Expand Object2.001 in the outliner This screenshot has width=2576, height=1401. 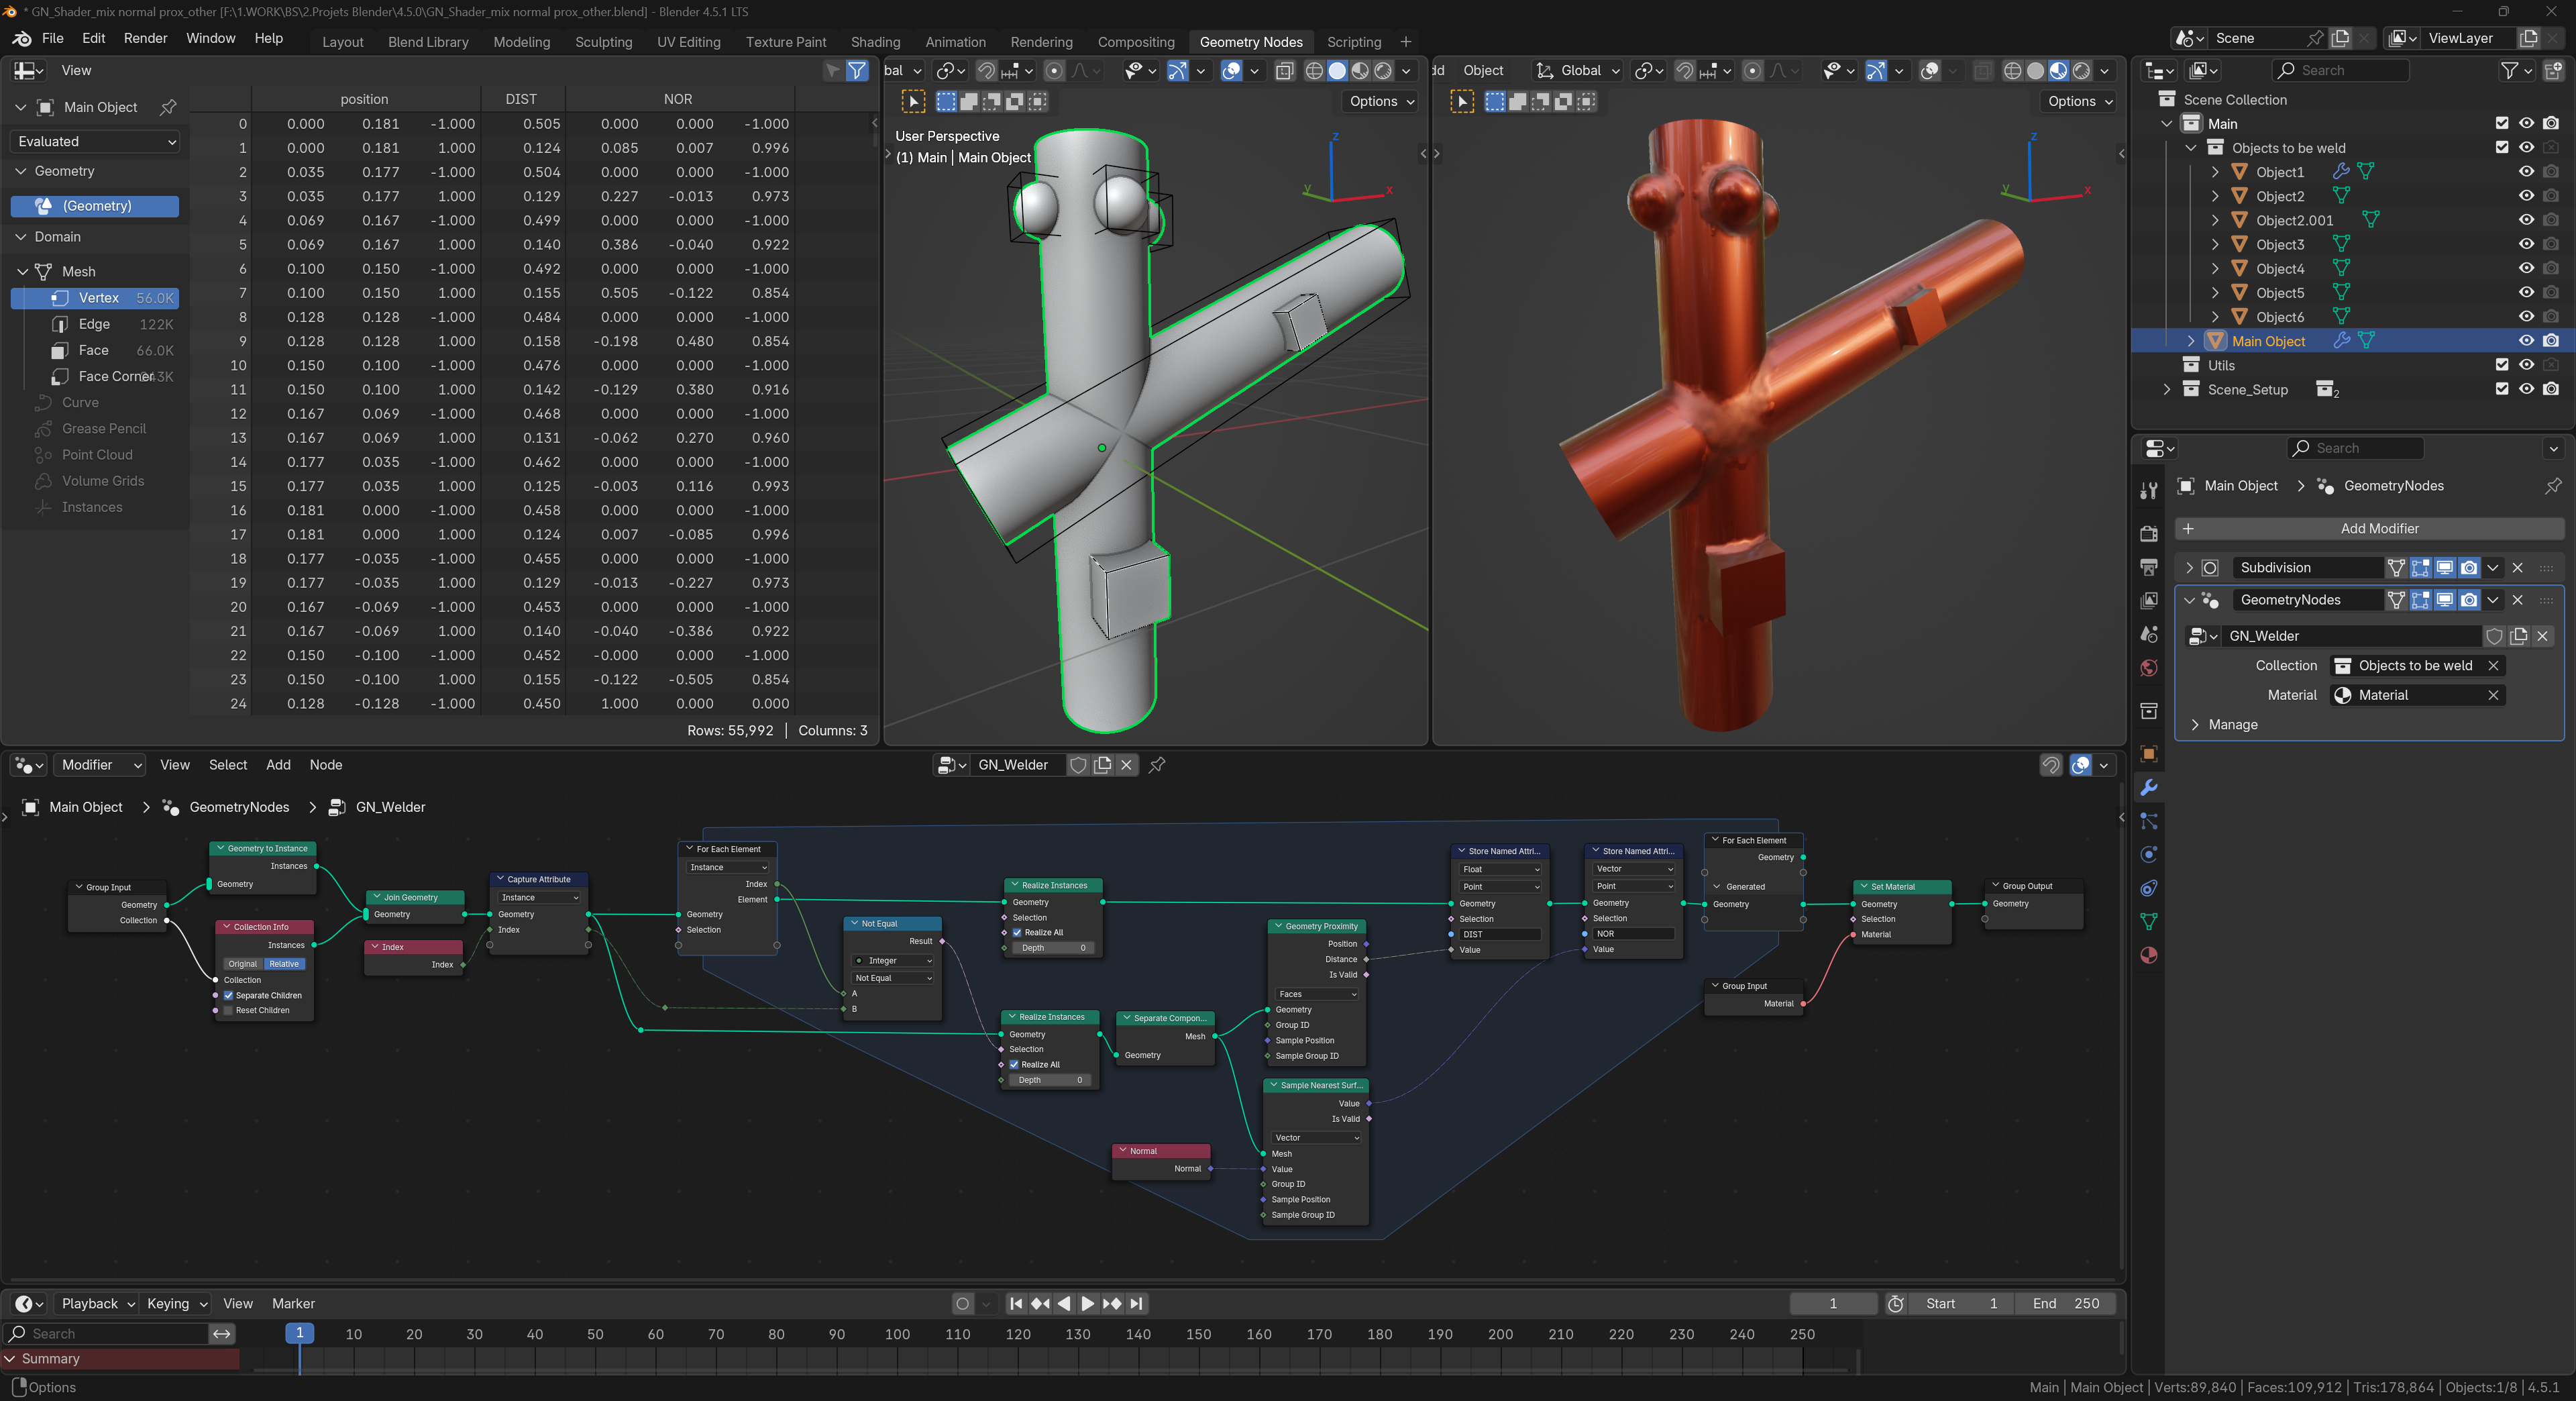tap(2215, 220)
